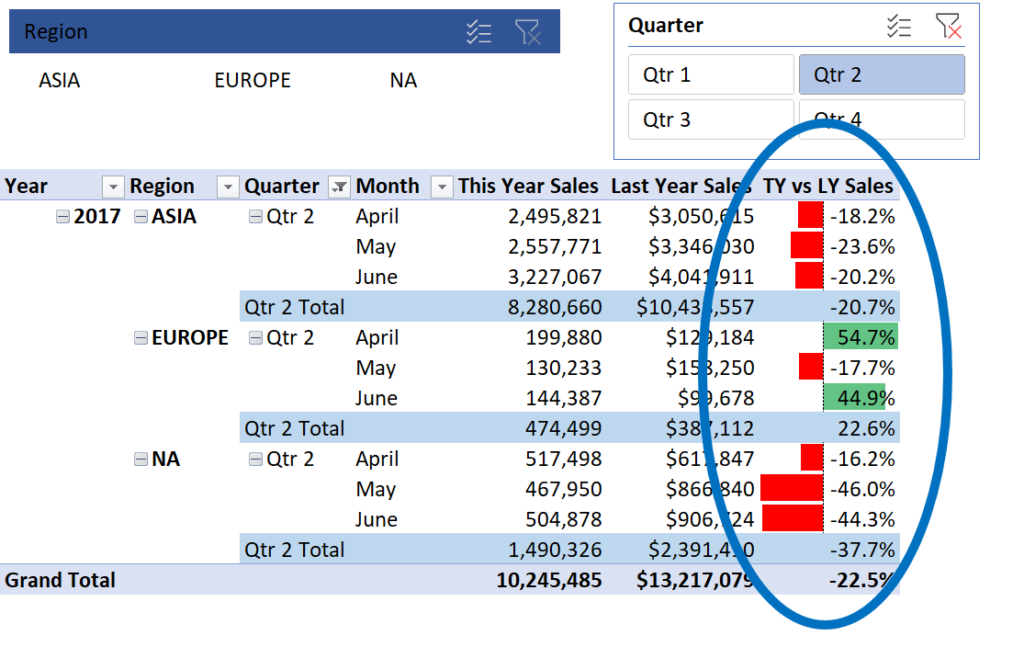This screenshot has height=647, width=1024.
Task: Clear the filter on the Region slicer
Action: click(x=530, y=31)
